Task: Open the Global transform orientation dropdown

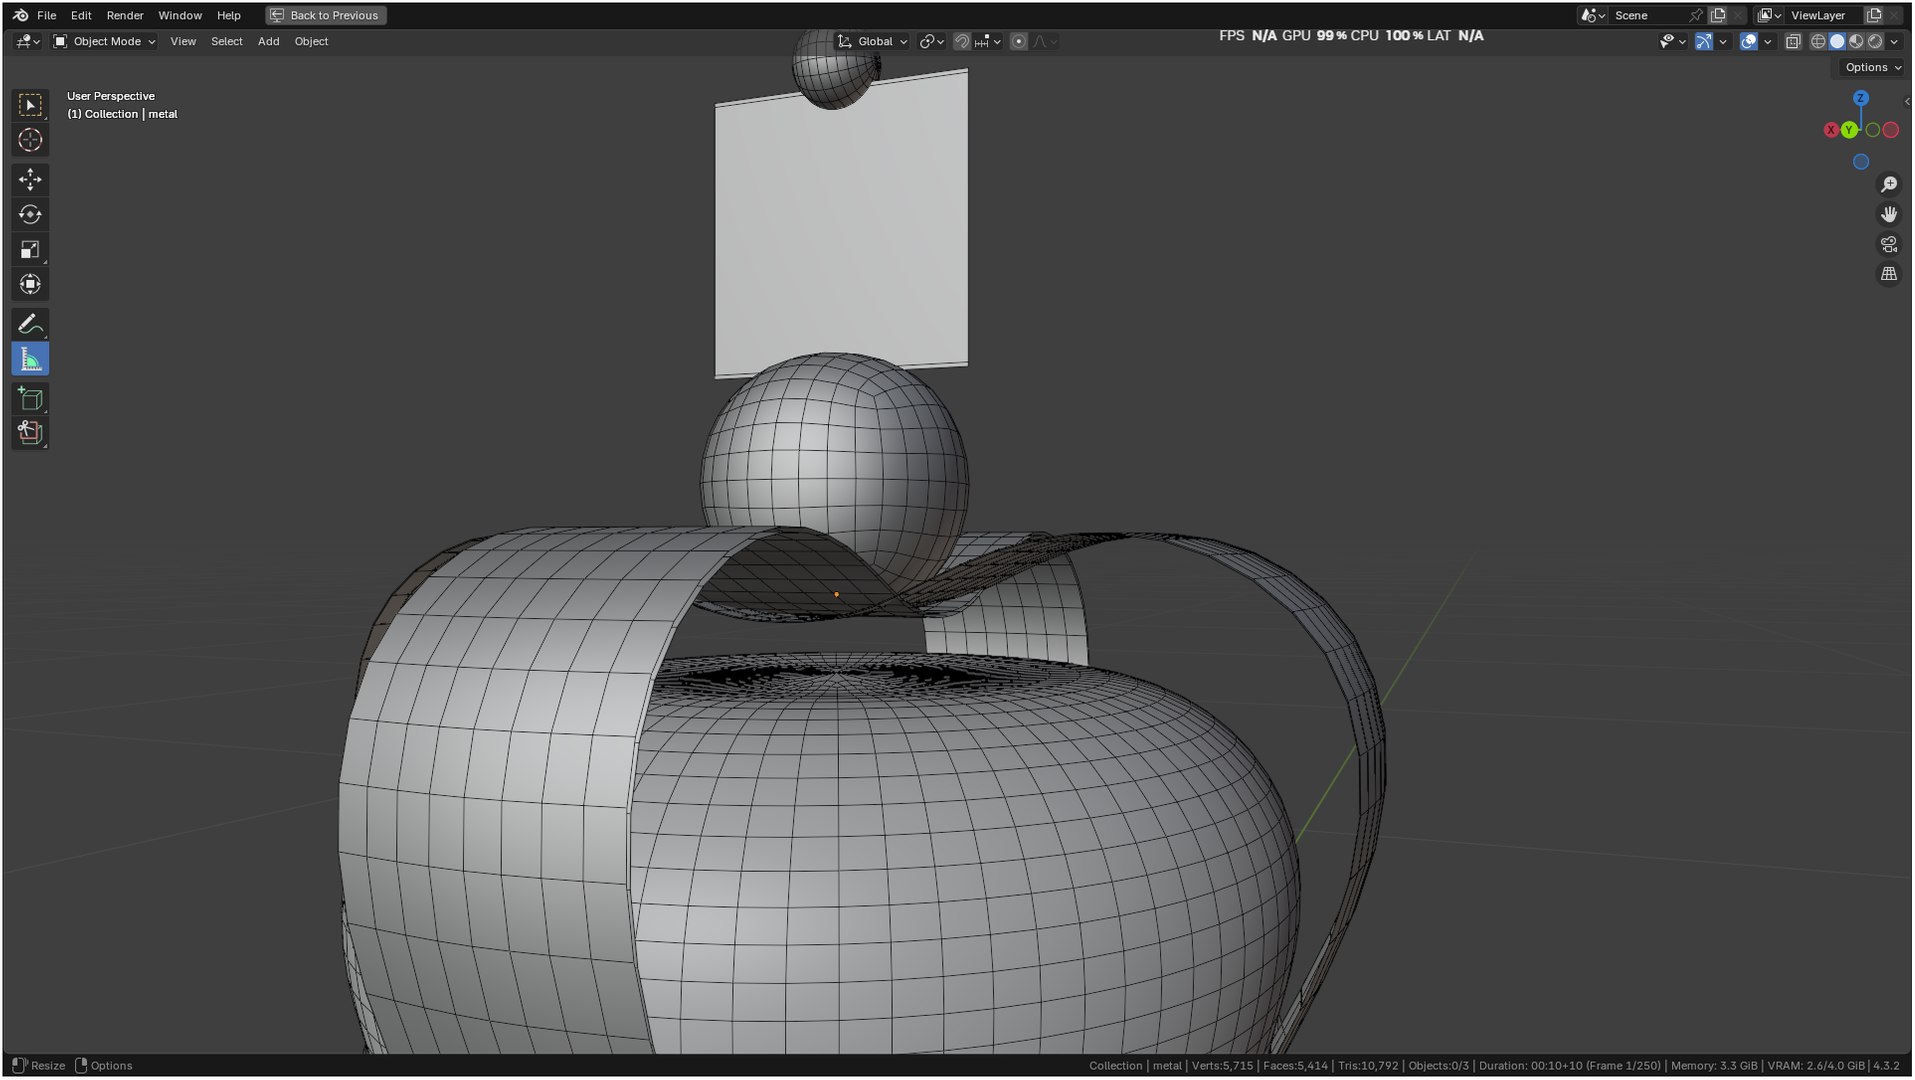Action: (872, 41)
